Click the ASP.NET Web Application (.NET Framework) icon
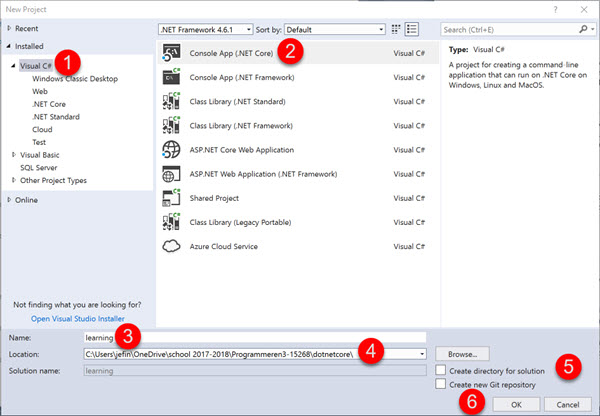The width and height of the screenshot is (600, 416). [171, 174]
